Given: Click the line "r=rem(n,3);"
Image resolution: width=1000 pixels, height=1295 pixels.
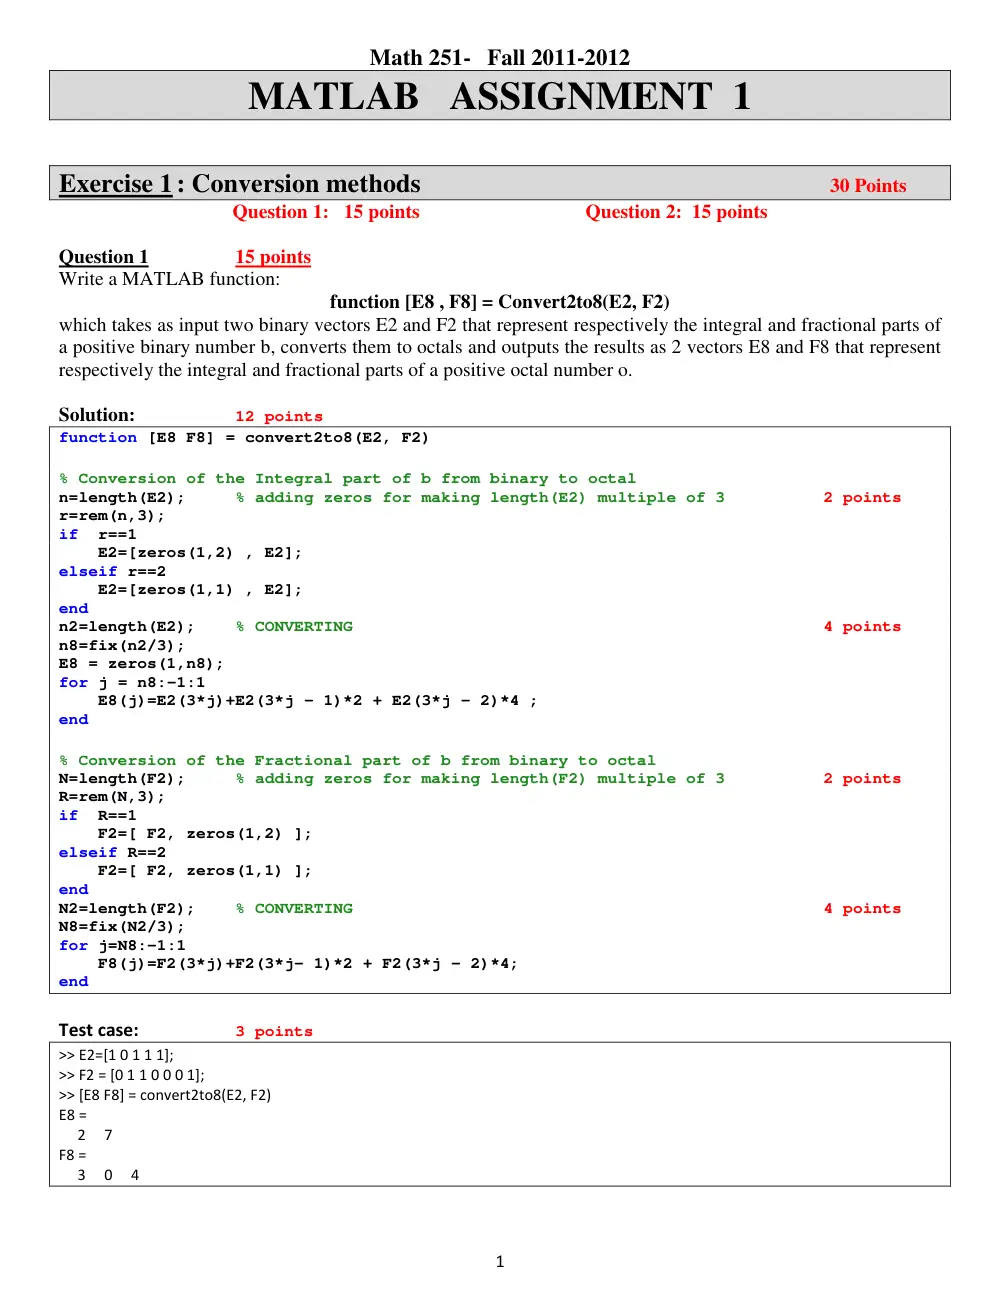Looking at the screenshot, I should (x=112, y=516).
